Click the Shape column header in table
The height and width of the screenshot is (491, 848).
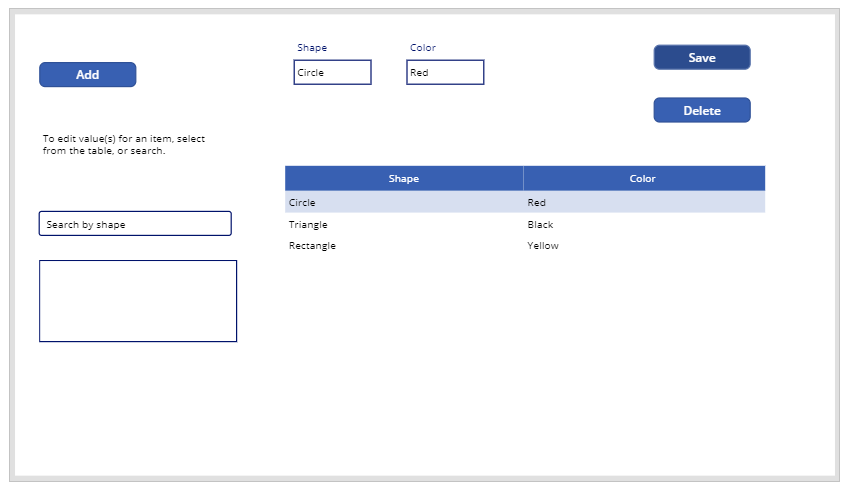click(x=404, y=178)
